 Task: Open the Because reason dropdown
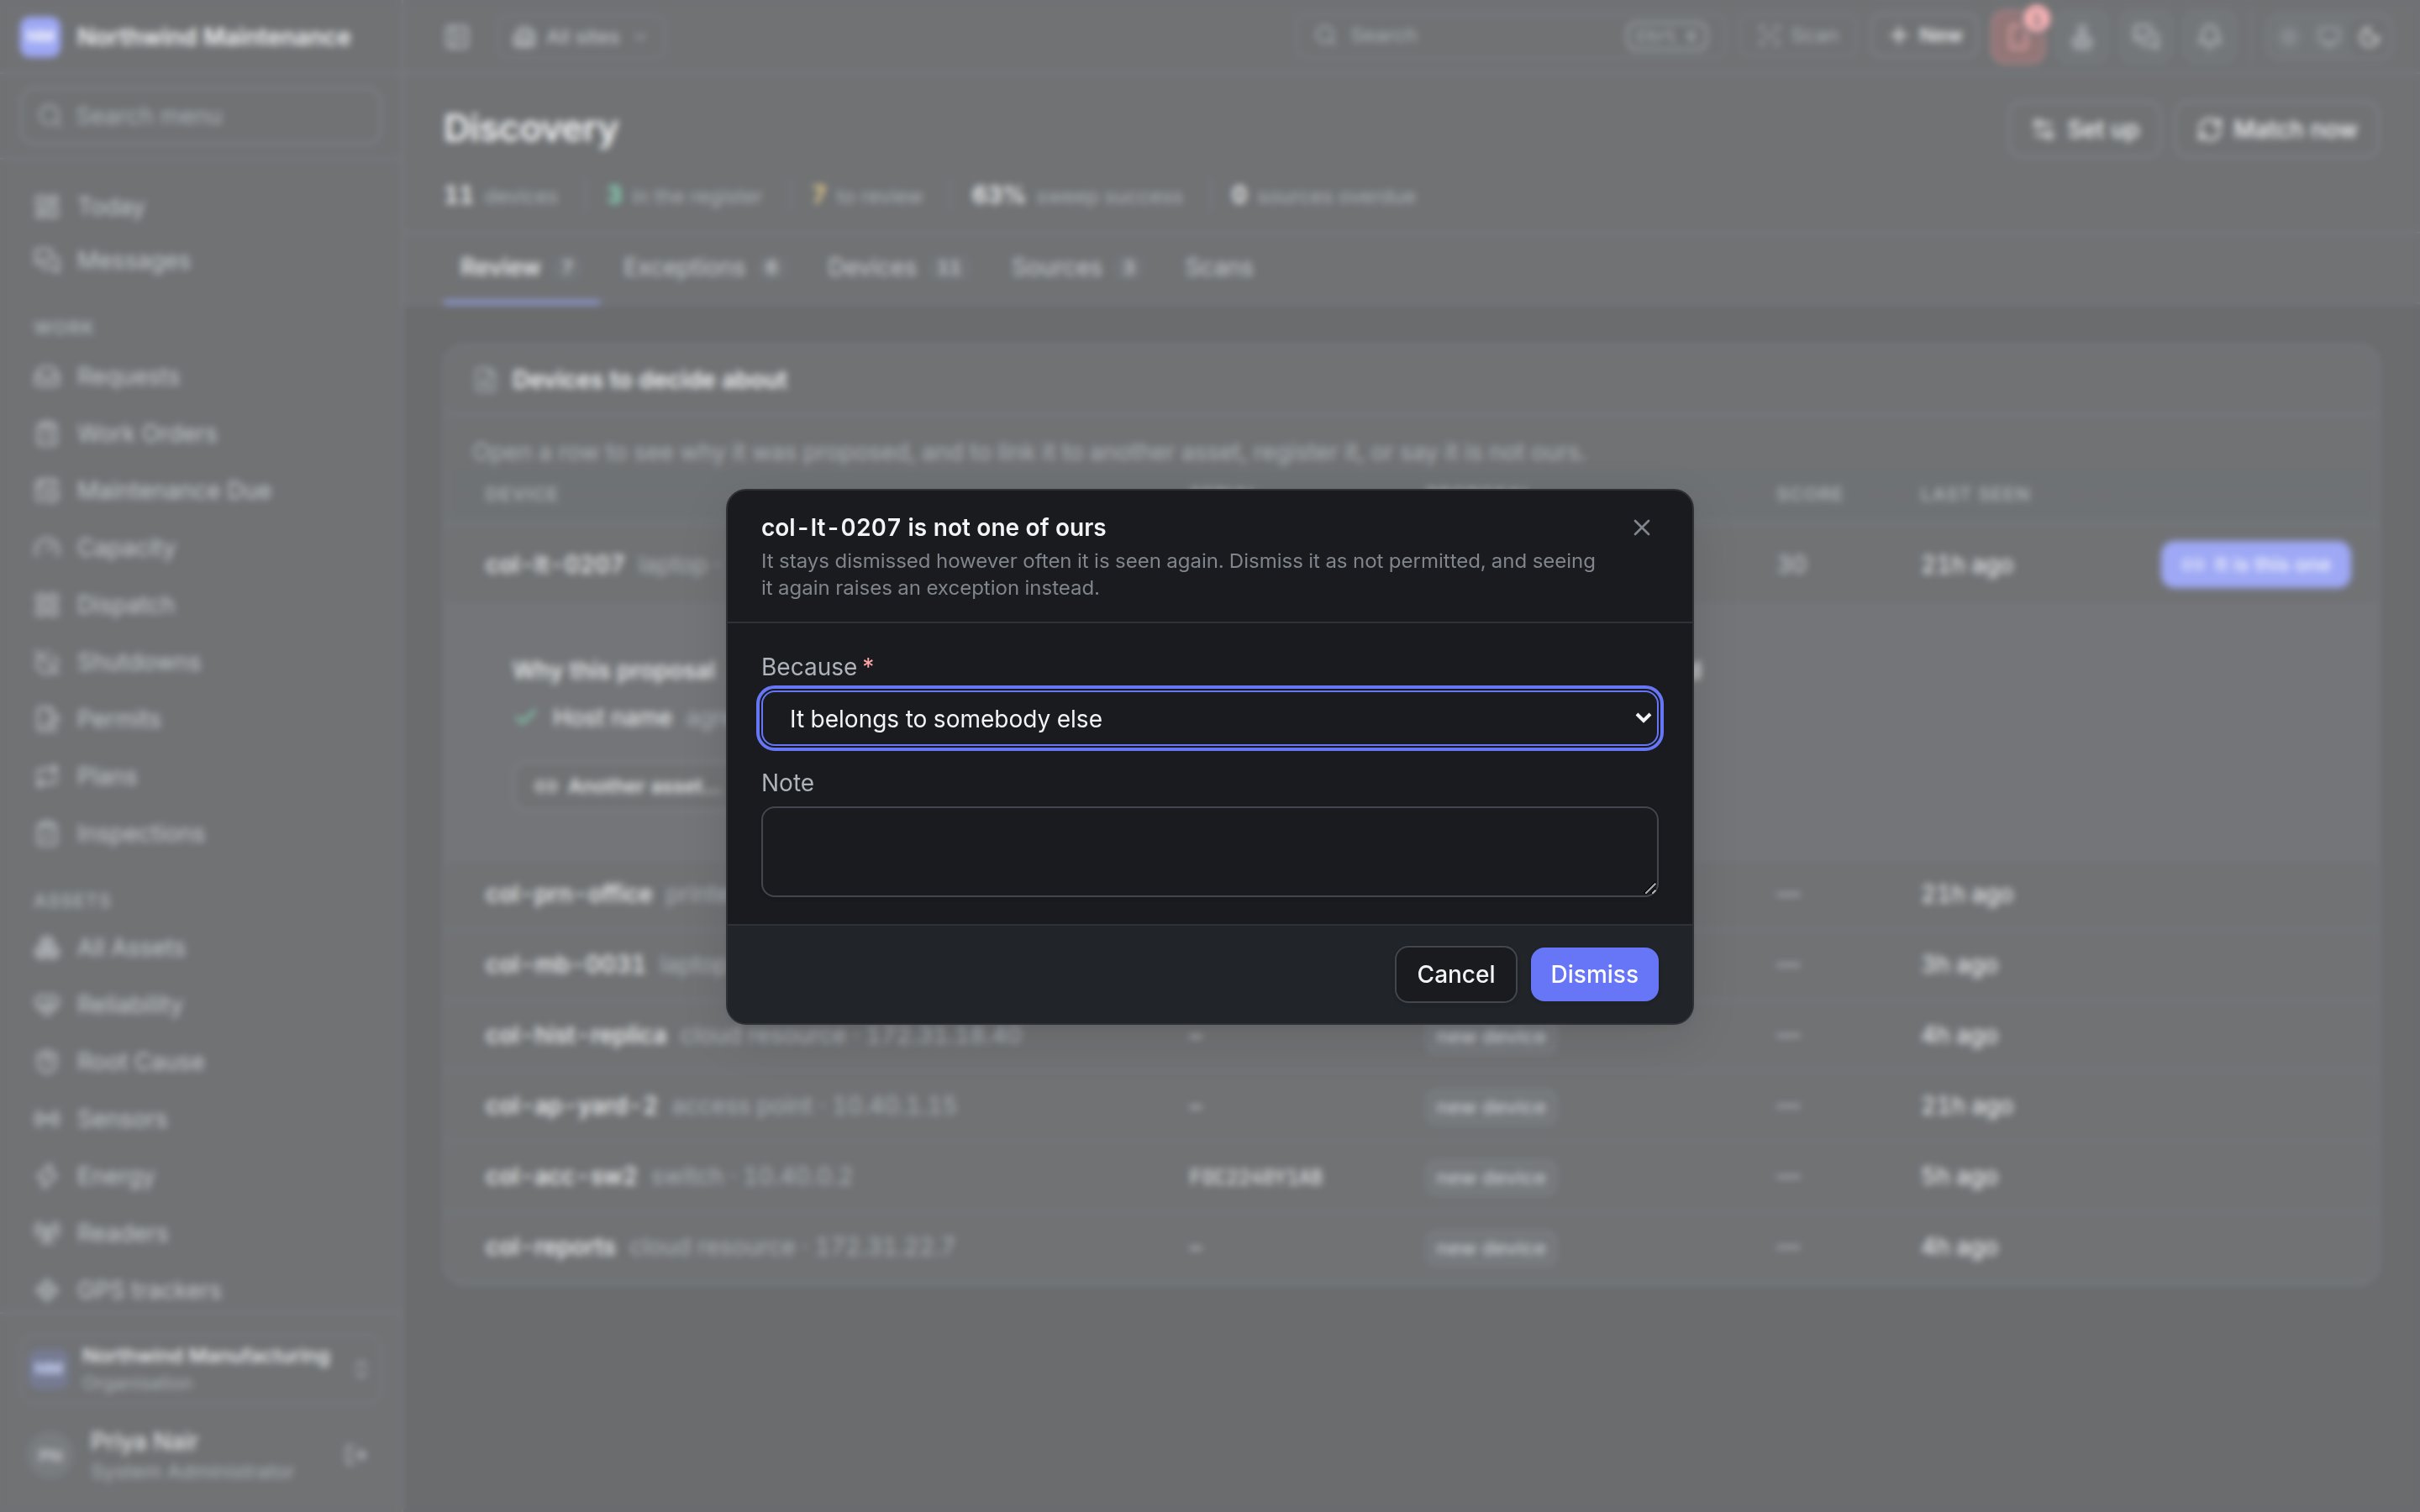point(1209,718)
